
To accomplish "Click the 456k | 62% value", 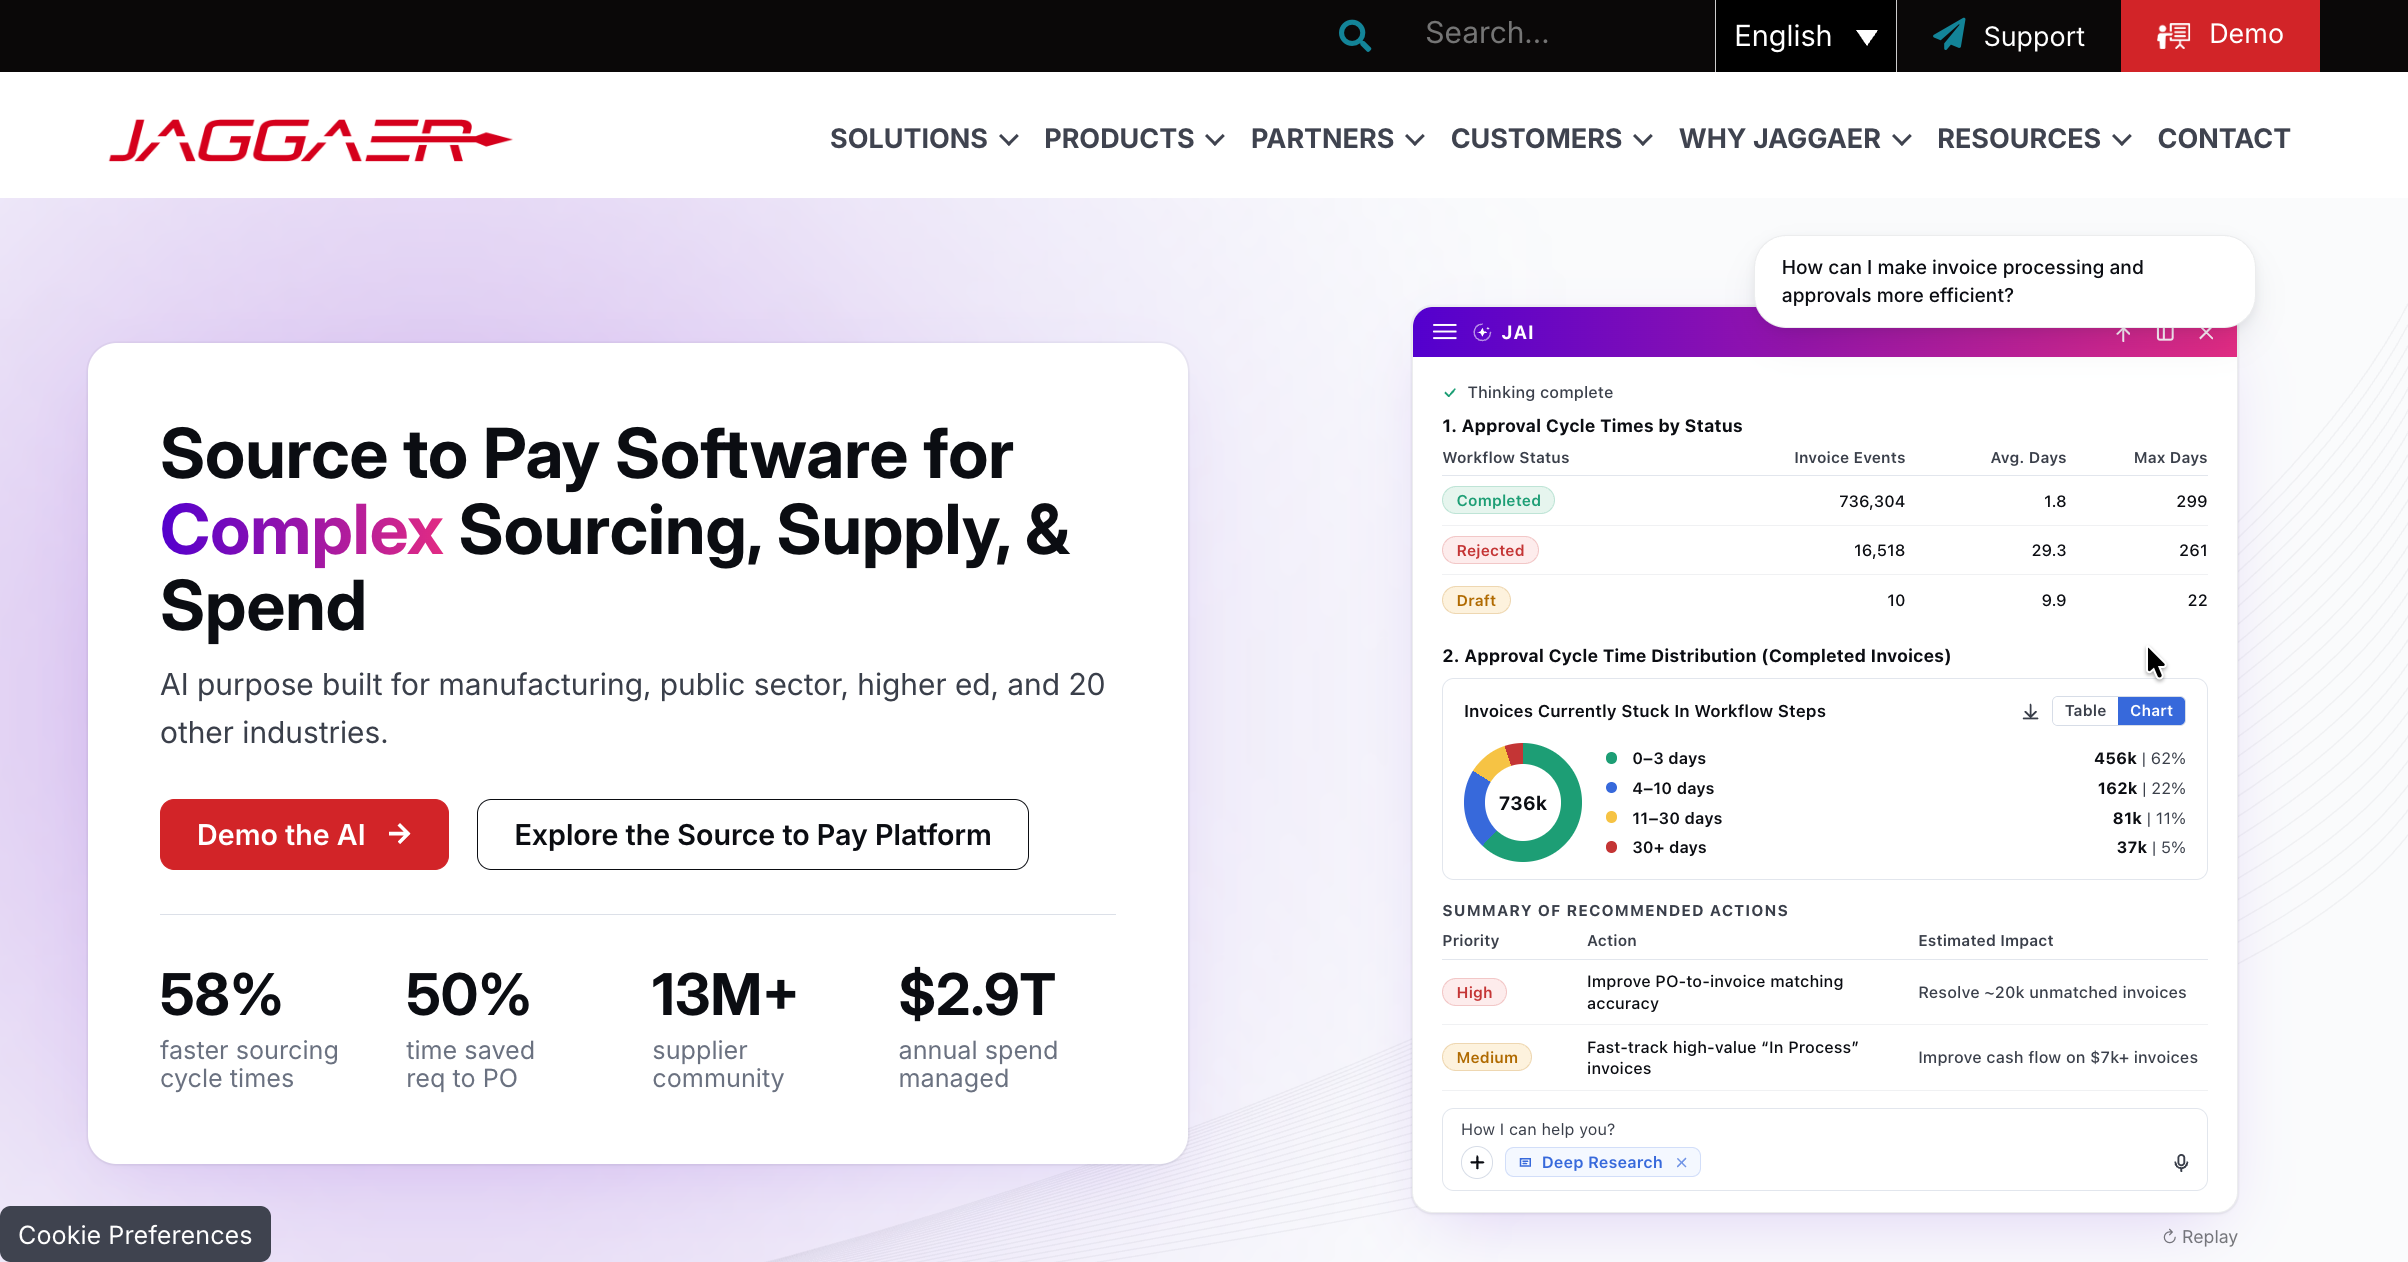I will click(x=2140, y=758).
